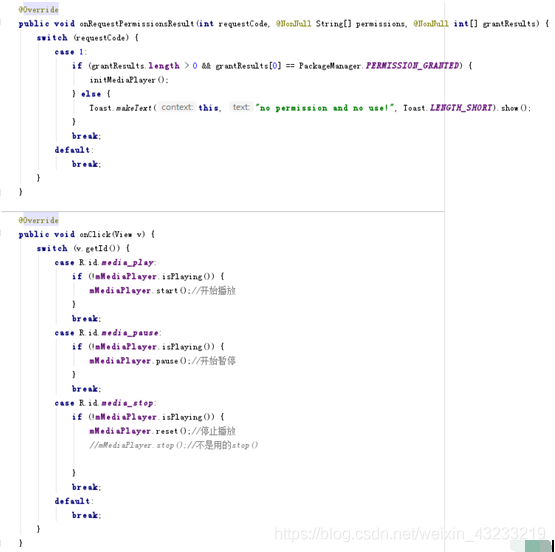Image resolution: width=555 pixels, height=552 pixels.
Task: Click the Toast.makeText call
Action: (120, 108)
